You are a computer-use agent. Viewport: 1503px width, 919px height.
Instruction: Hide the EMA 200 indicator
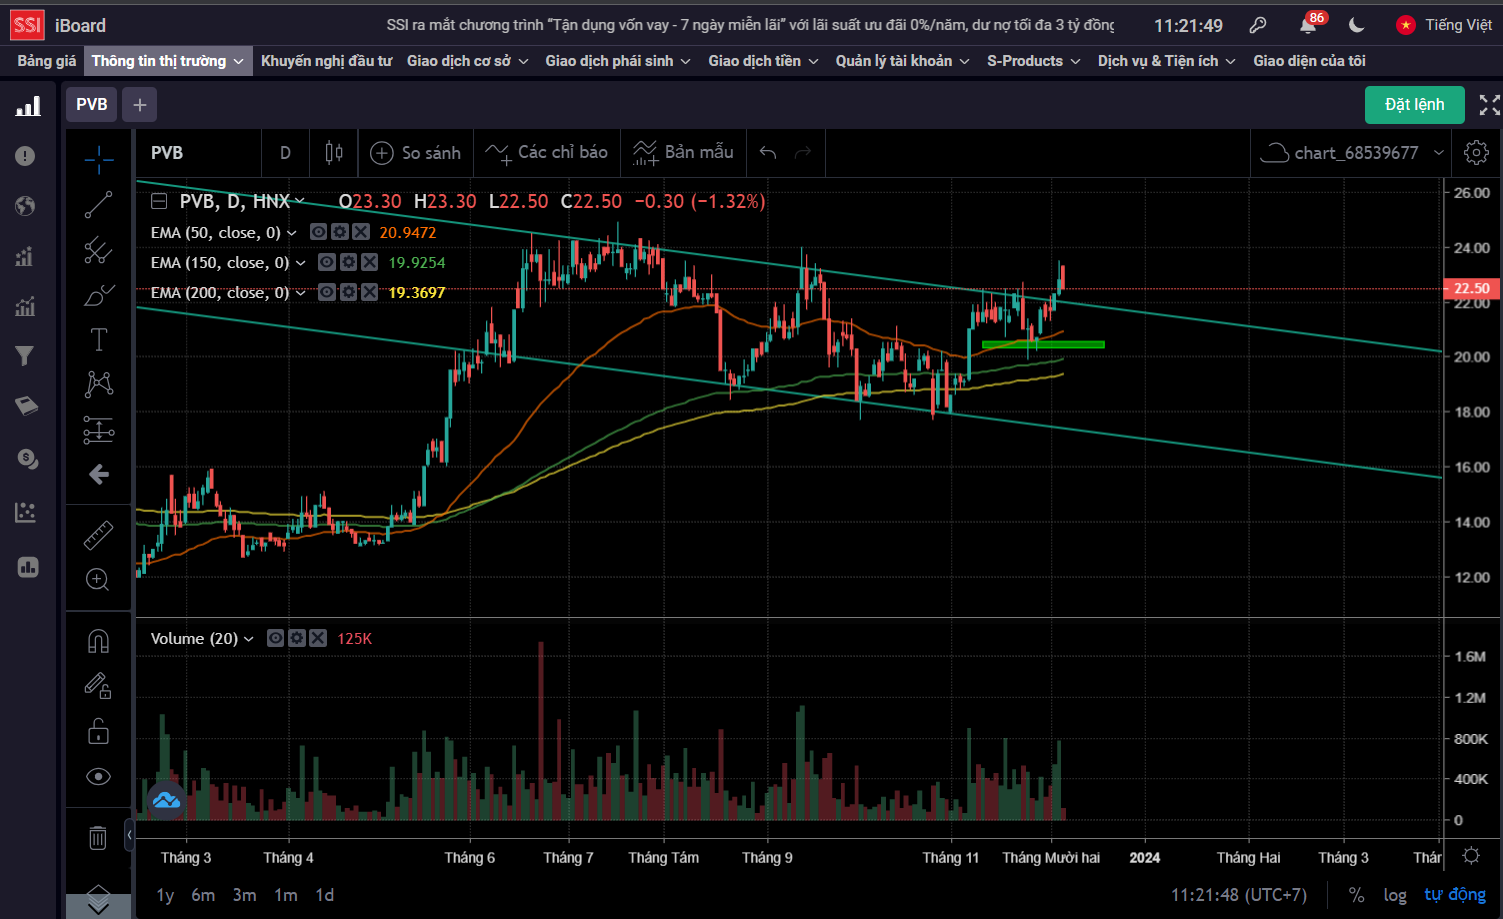[326, 292]
